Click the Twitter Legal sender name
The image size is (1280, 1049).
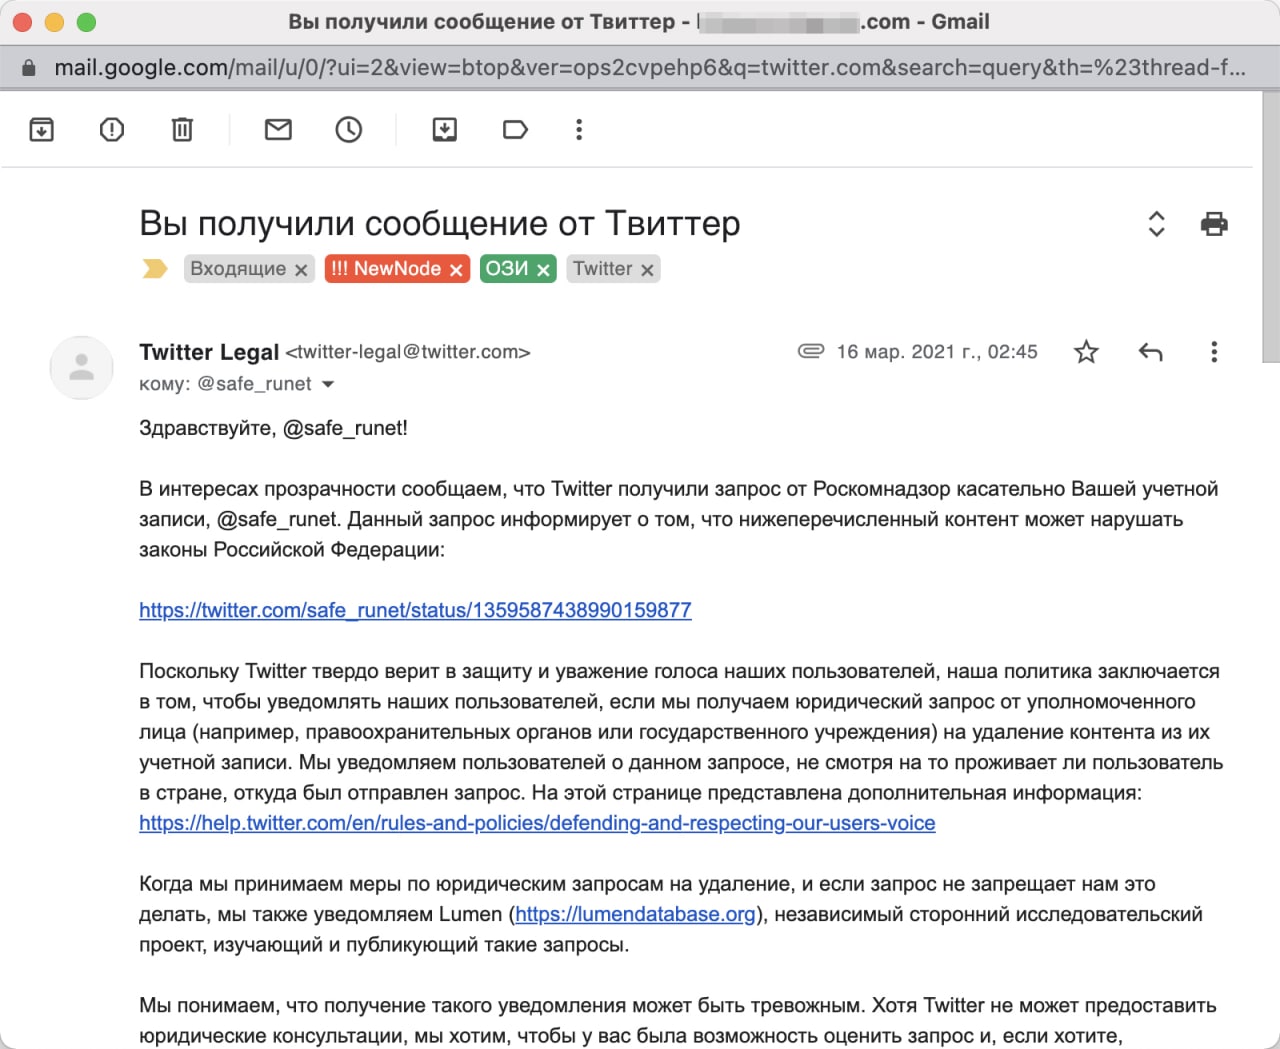click(x=209, y=352)
